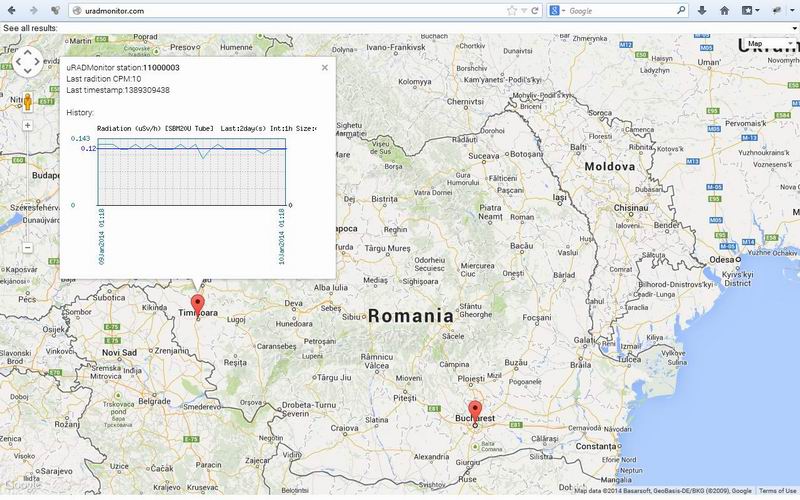Click the Chisinau city label
The height and width of the screenshot is (500, 800).
pyautogui.click(x=631, y=208)
